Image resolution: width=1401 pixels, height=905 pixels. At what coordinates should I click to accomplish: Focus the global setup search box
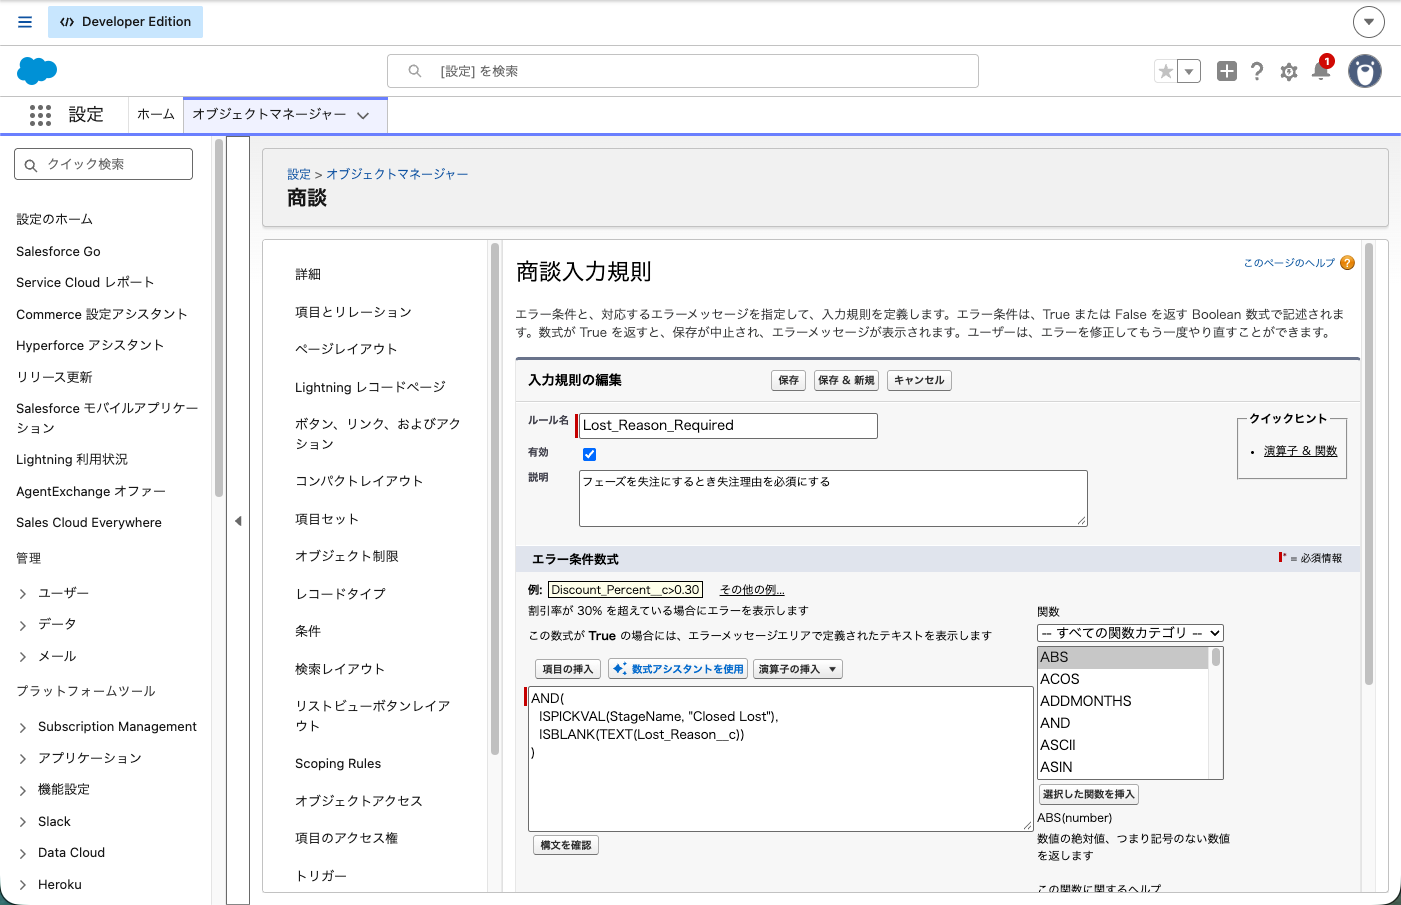point(683,71)
